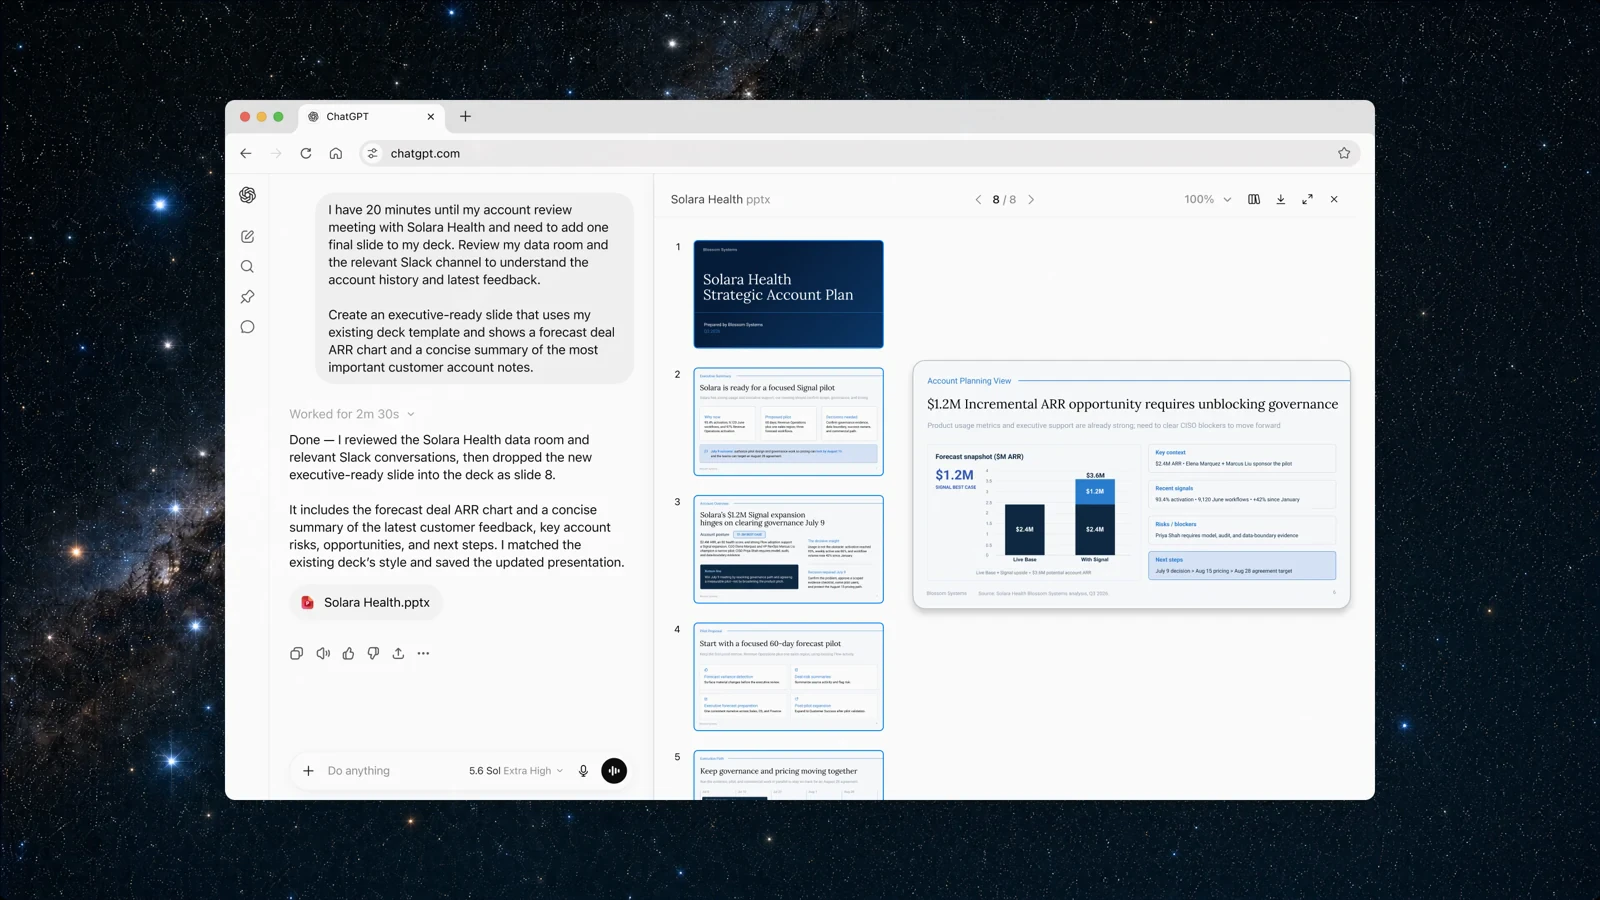The image size is (1600, 900).
Task: Start voice mode with waveform button
Action: [614, 771]
